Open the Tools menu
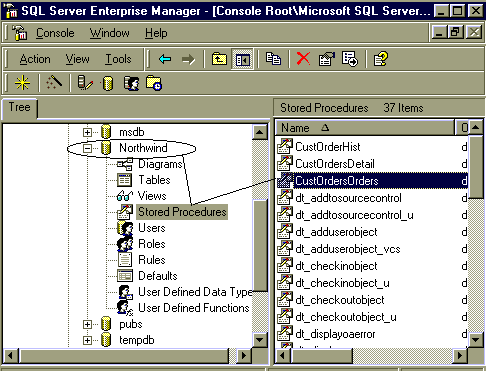The width and height of the screenshot is (486, 371). pos(118,59)
